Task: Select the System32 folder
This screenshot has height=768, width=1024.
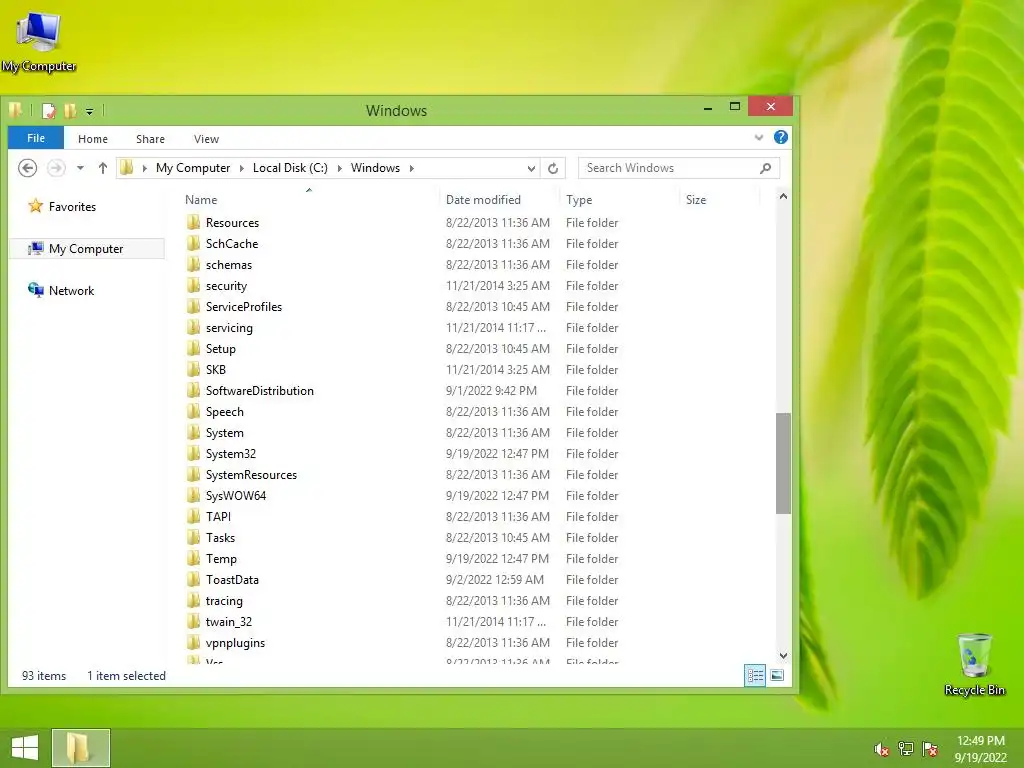Action: pyautogui.click(x=231, y=454)
